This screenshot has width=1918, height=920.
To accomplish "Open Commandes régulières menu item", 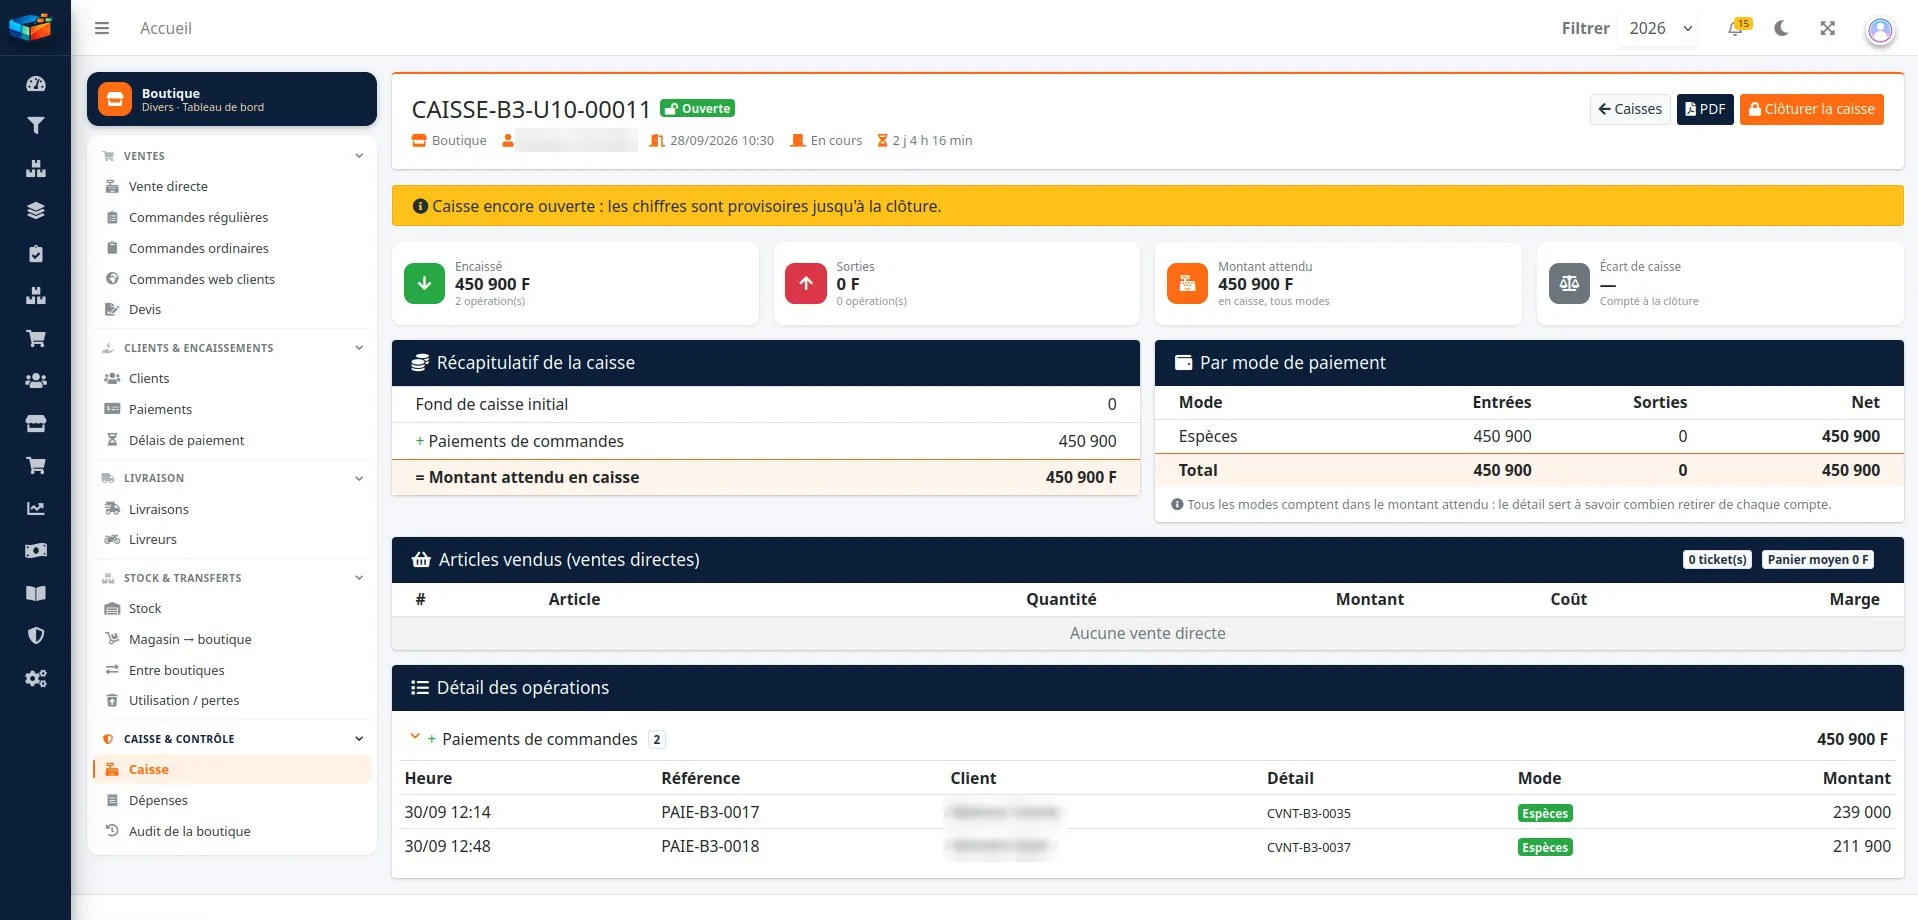I will pyautogui.click(x=198, y=217).
